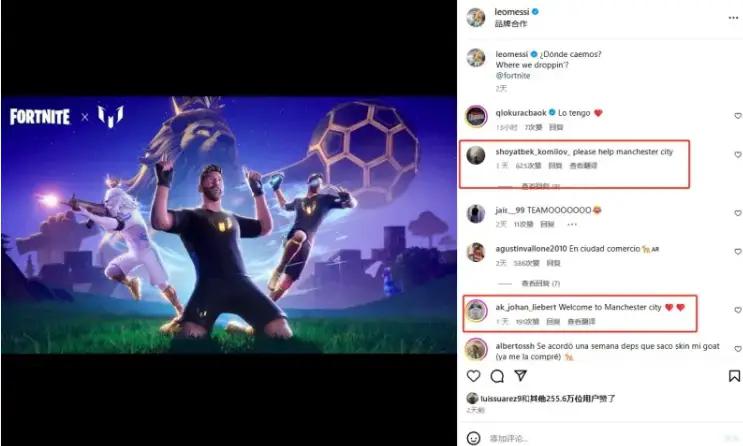Viewport: 743px width, 446px height.
Task: Like shoyatbek_komilov_'s Manchester City comment
Action: (737, 155)
